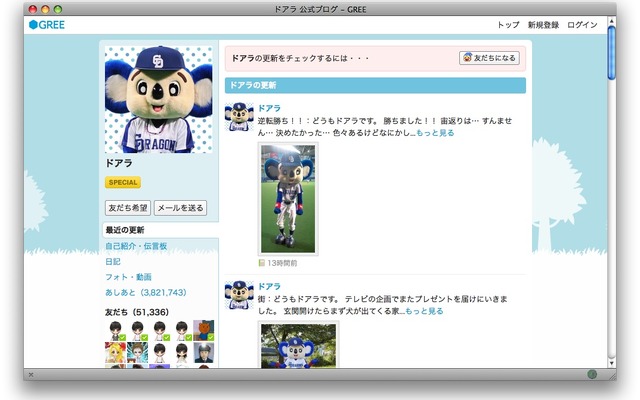Image resolution: width=640 pixels, height=400 pixels.
Task: Click the status bar x icon
Action: [31, 374]
